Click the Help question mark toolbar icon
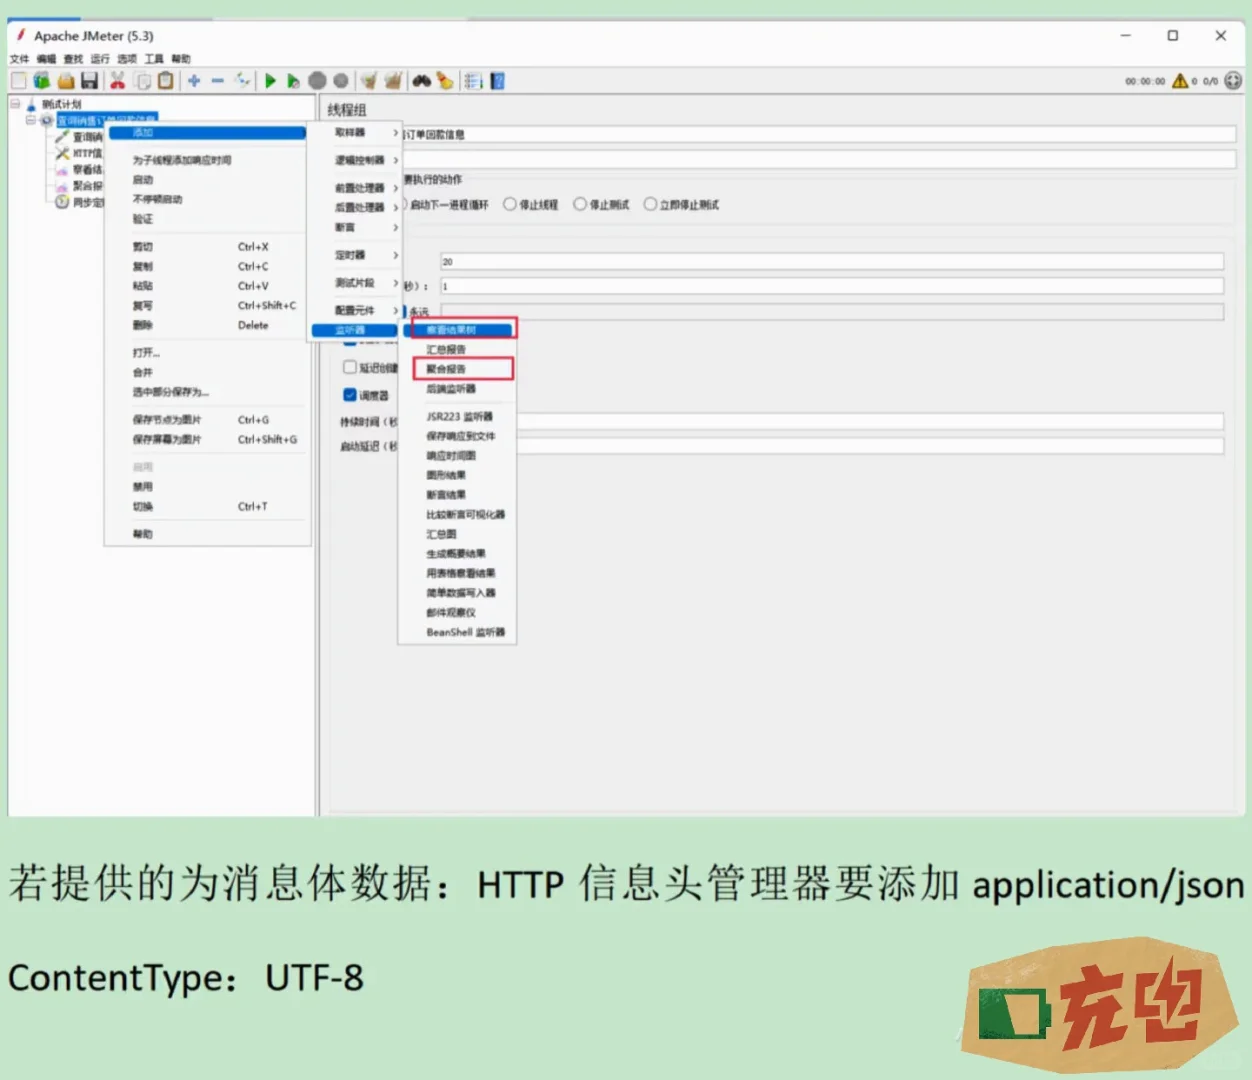 (497, 81)
